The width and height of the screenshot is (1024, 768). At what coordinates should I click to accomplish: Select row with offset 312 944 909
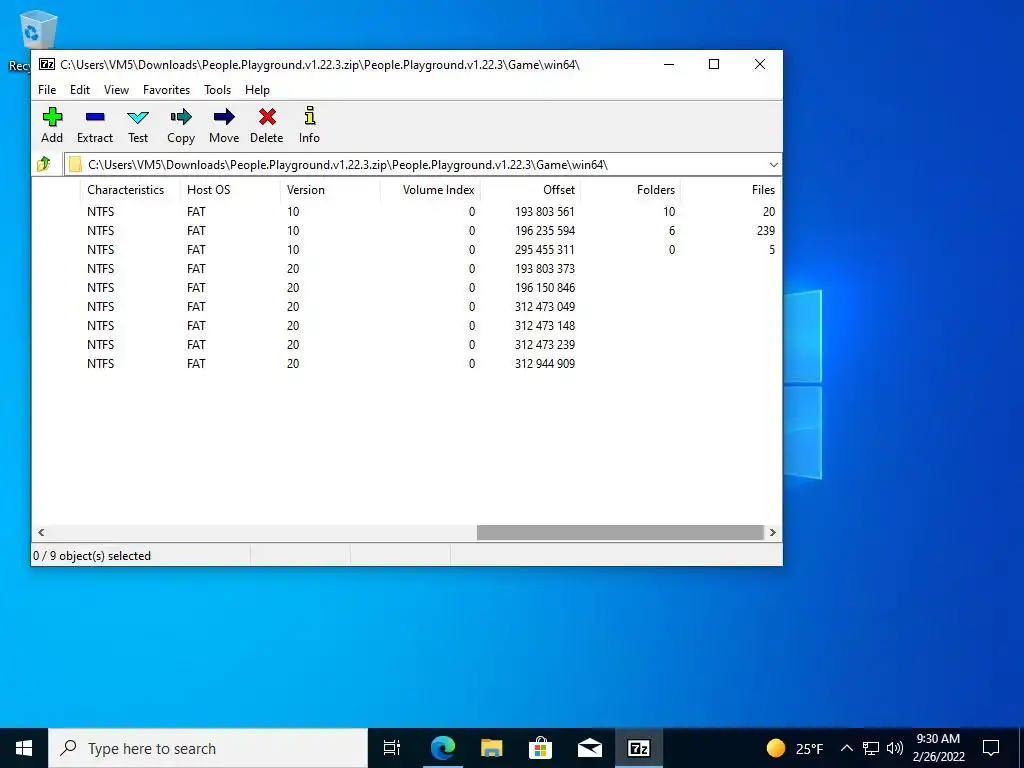[406, 363]
